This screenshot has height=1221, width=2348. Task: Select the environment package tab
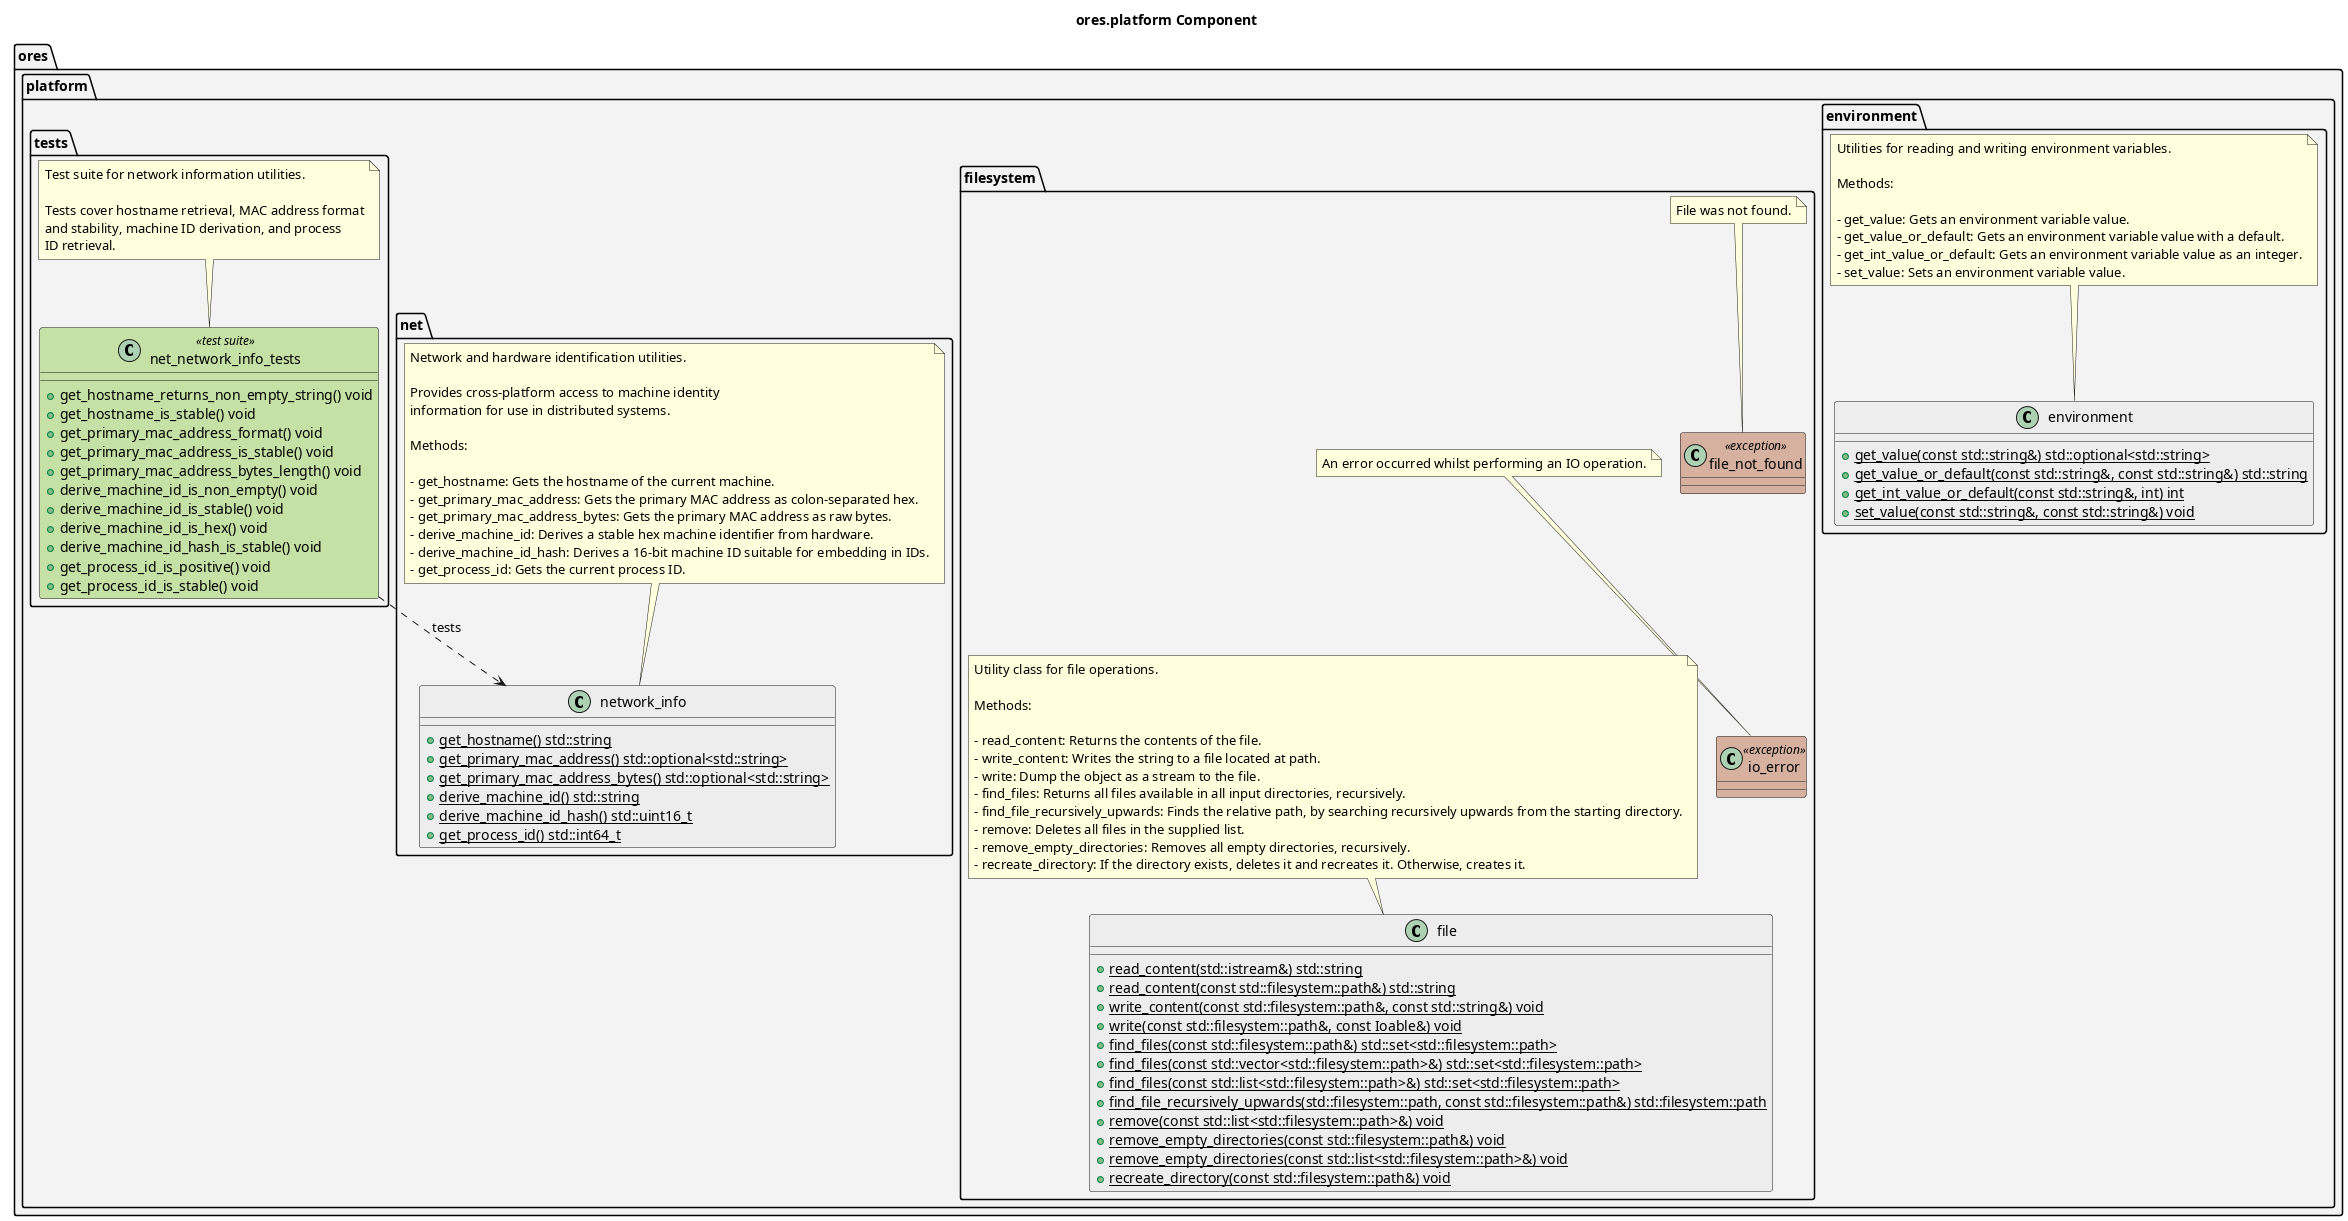[x=1870, y=116]
